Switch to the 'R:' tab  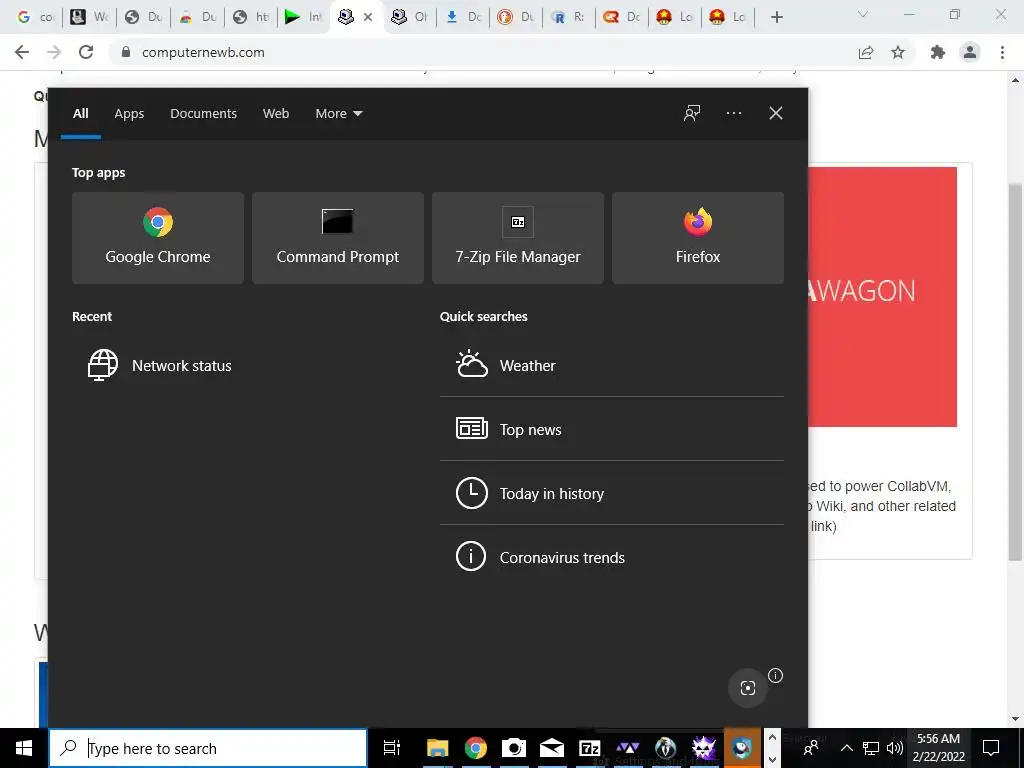pos(569,17)
